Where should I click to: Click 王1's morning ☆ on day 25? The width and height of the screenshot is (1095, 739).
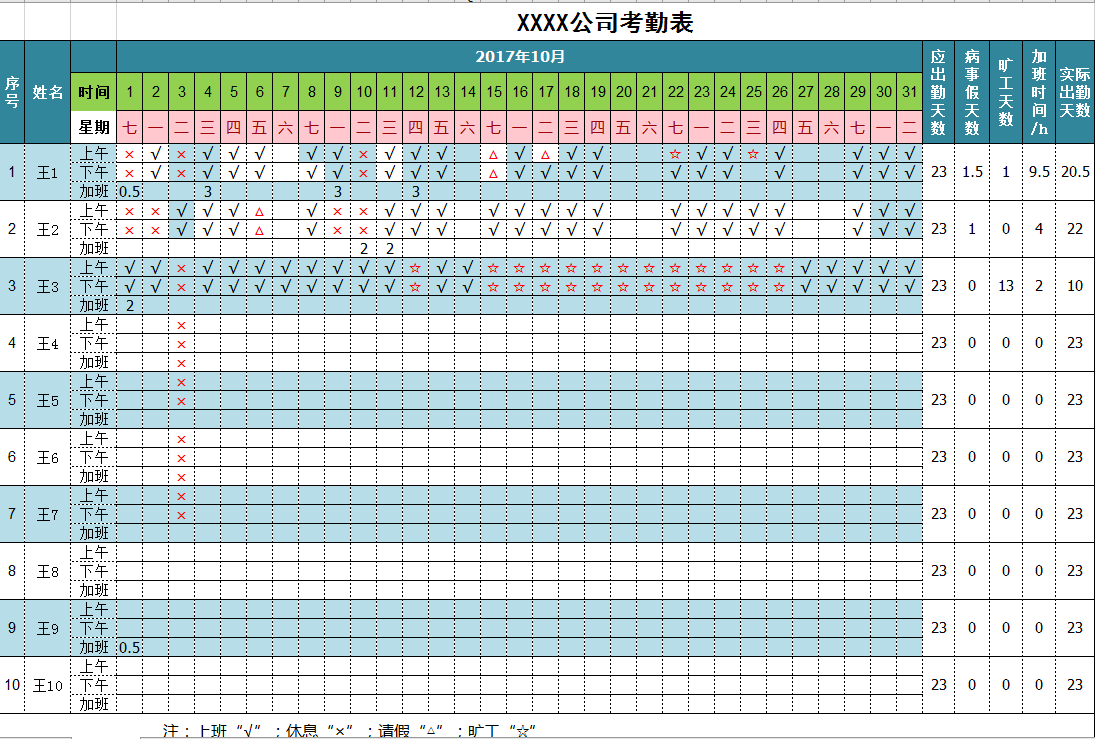(754, 154)
